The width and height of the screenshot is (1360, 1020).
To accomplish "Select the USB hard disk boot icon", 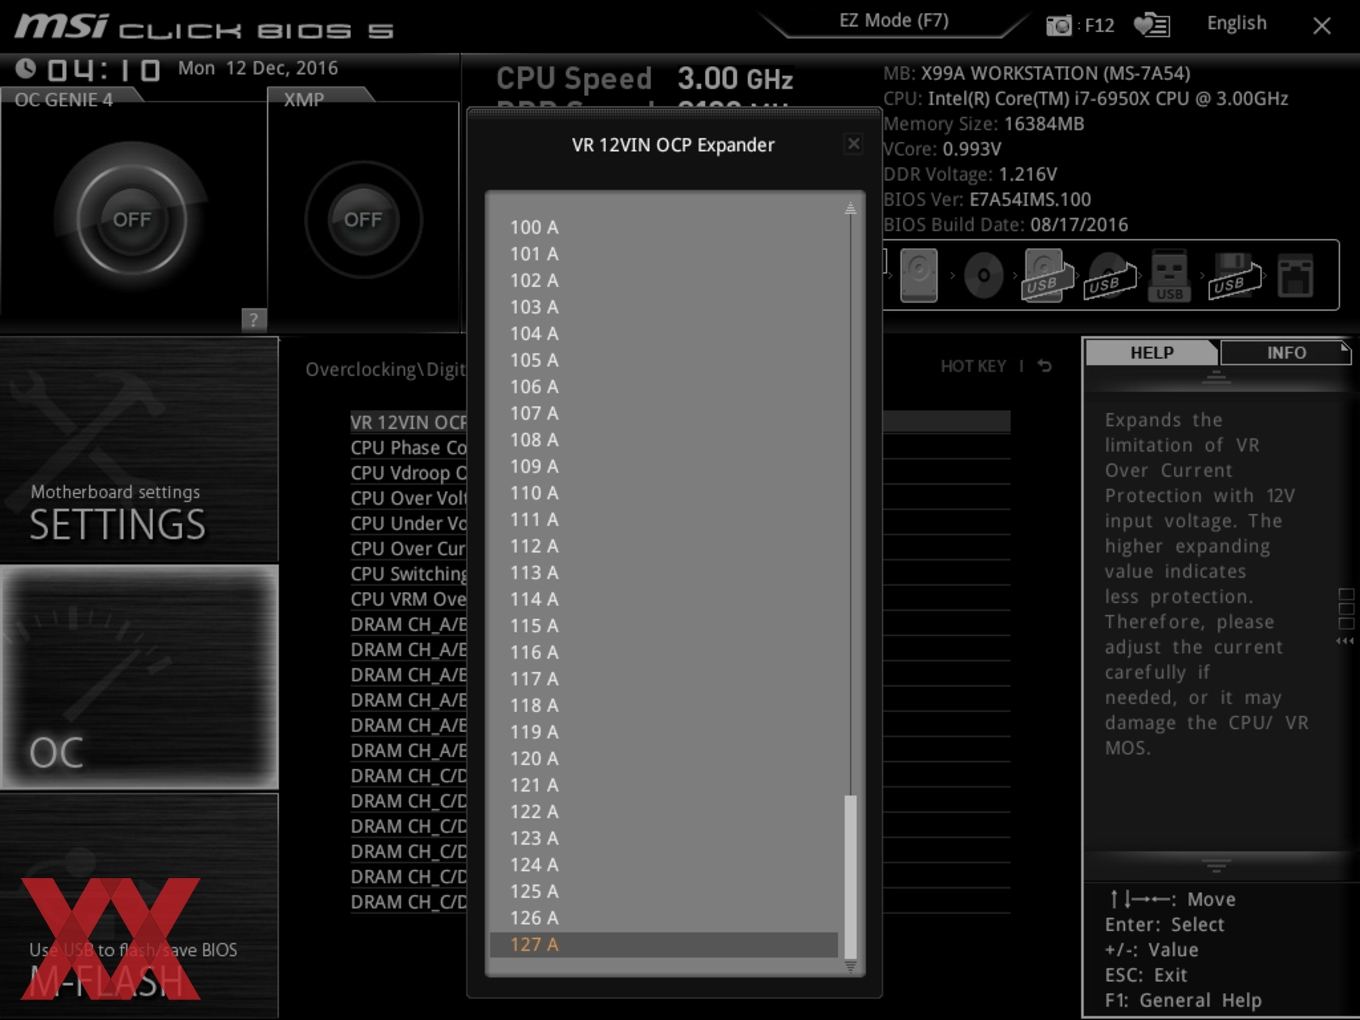I will point(1046,276).
